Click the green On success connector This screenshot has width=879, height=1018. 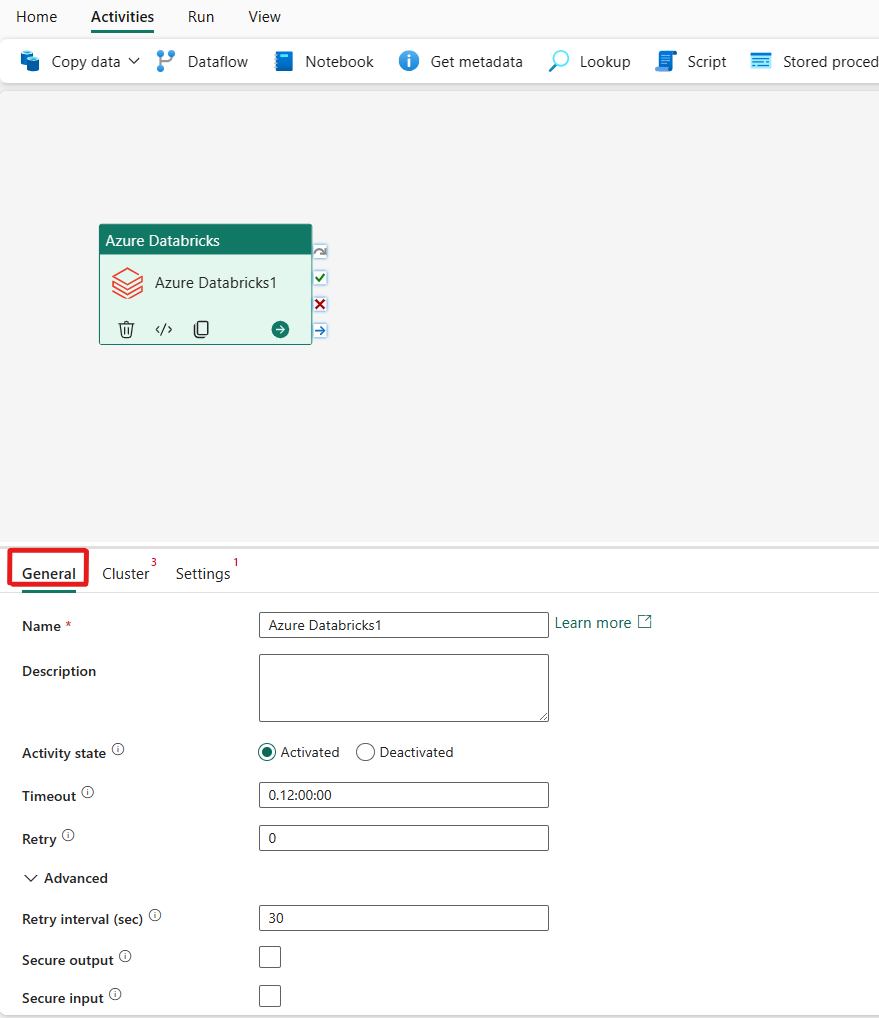pos(320,277)
